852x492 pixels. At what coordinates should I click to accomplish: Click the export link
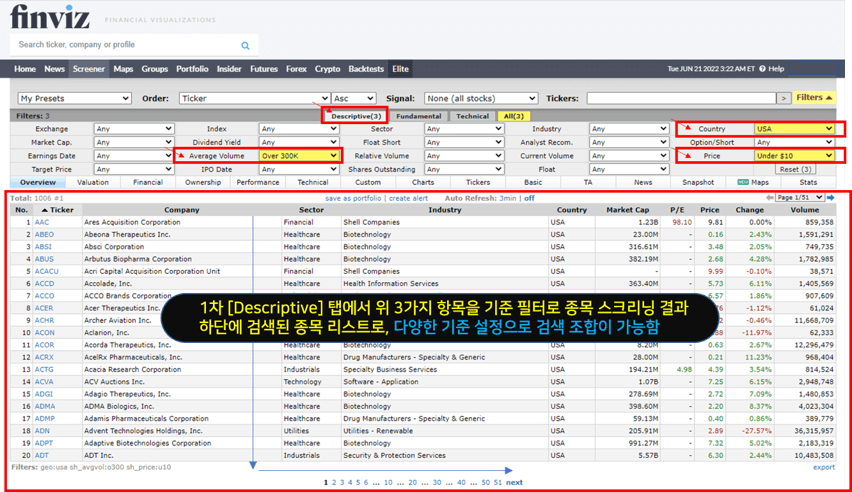point(824,468)
